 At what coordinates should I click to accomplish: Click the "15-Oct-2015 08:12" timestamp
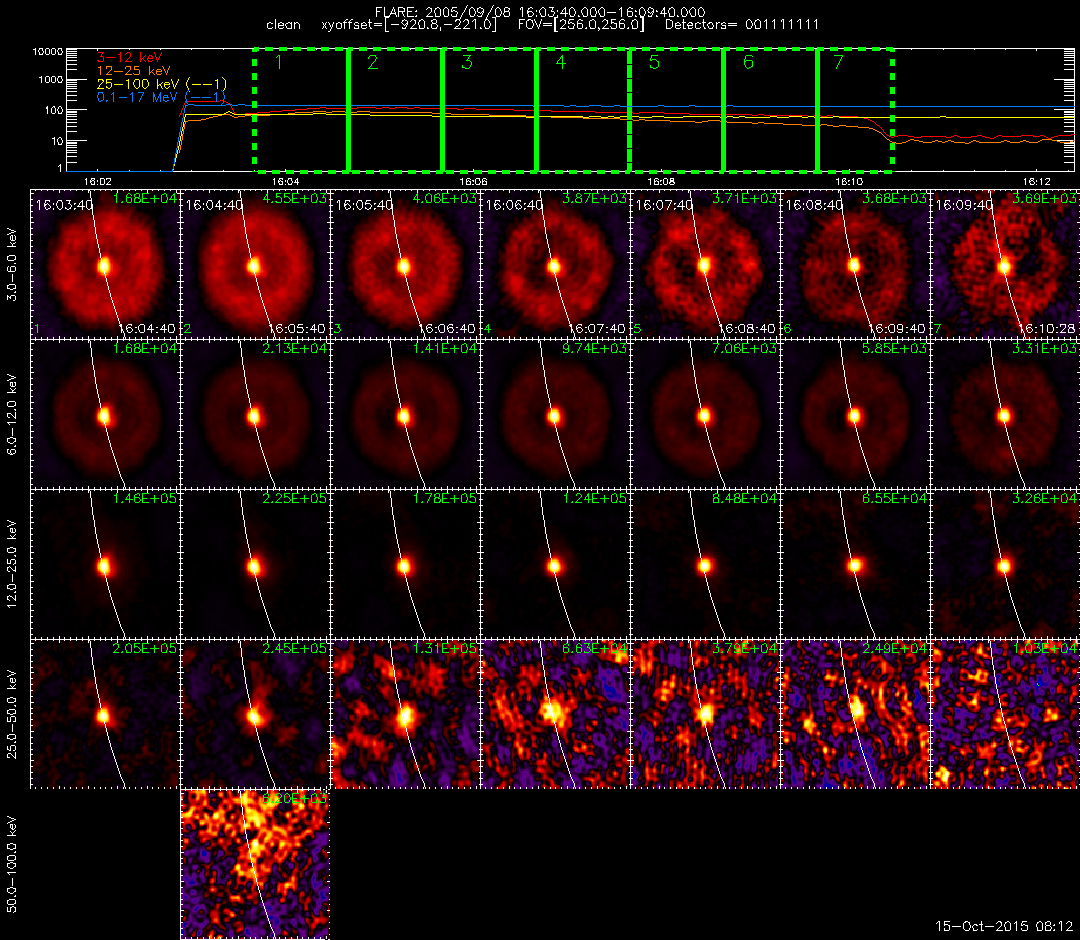(x=1004, y=926)
